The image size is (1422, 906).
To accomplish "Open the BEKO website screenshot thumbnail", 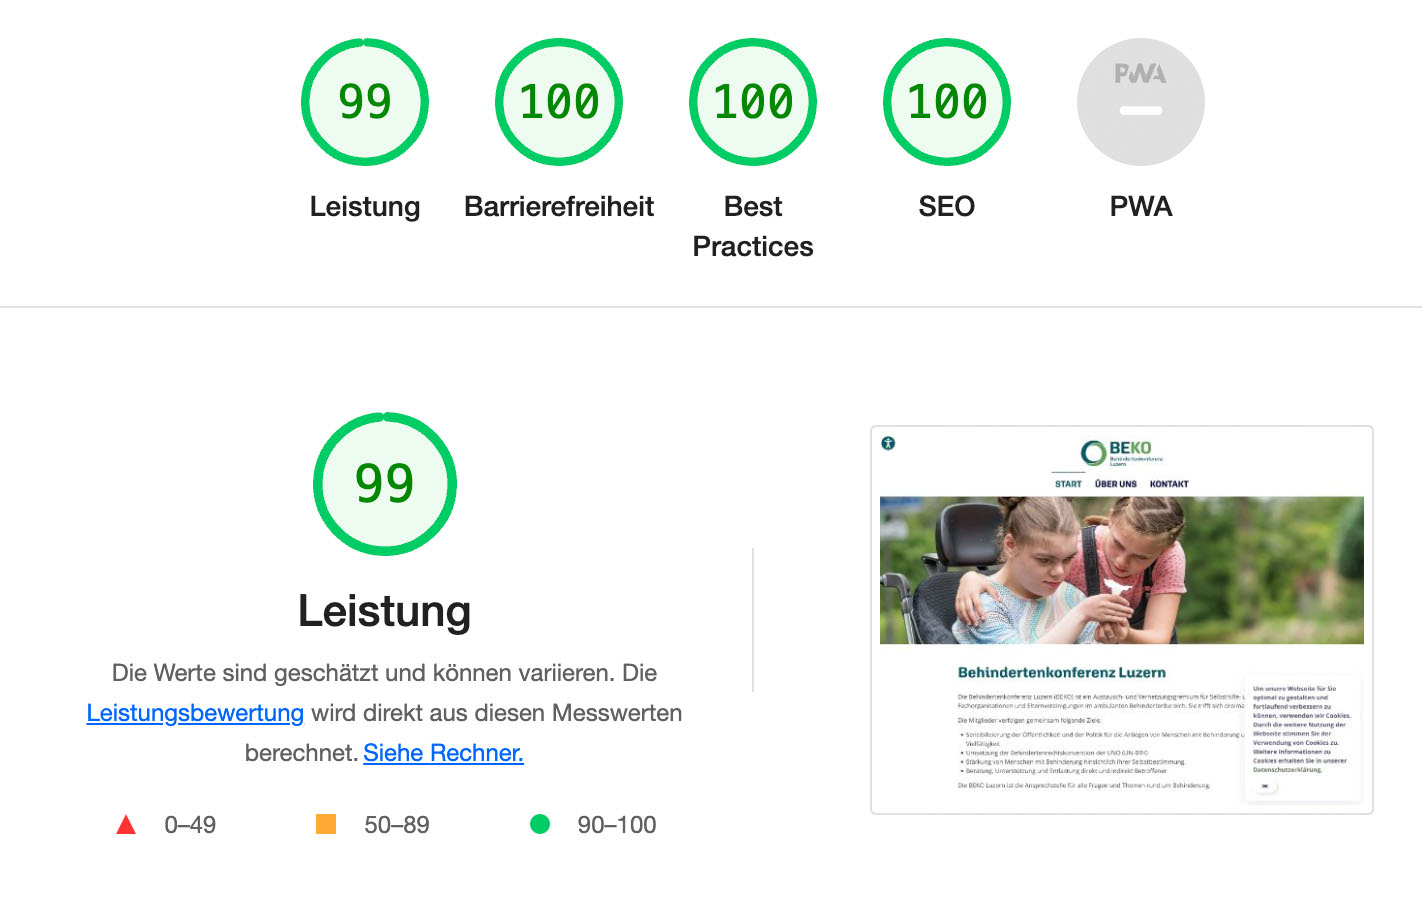I will (x=1122, y=620).
